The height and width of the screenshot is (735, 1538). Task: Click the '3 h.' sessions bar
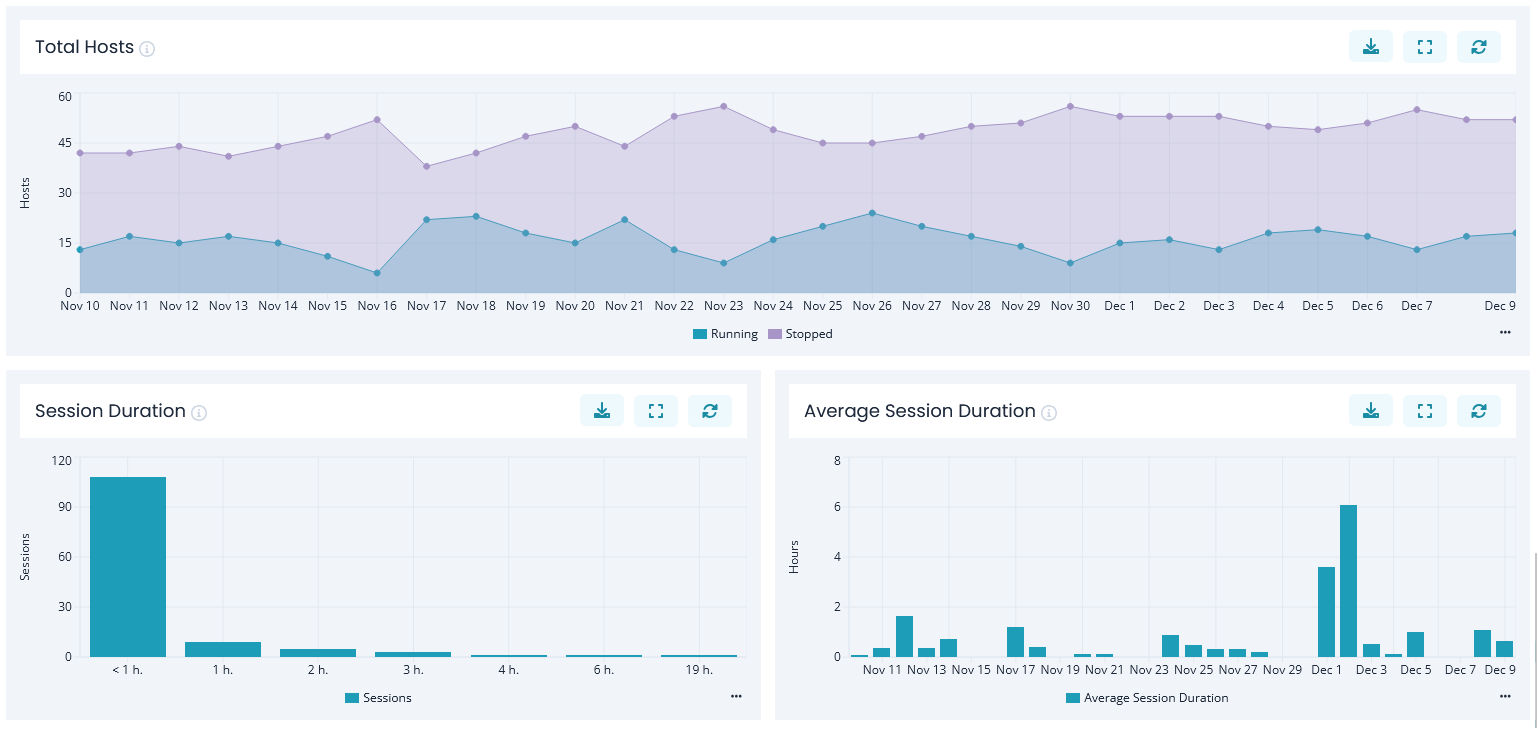[x=413, y=654]
